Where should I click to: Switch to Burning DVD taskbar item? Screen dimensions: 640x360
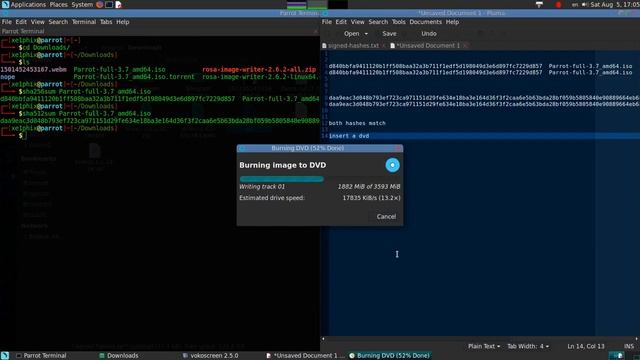(389, 356)
